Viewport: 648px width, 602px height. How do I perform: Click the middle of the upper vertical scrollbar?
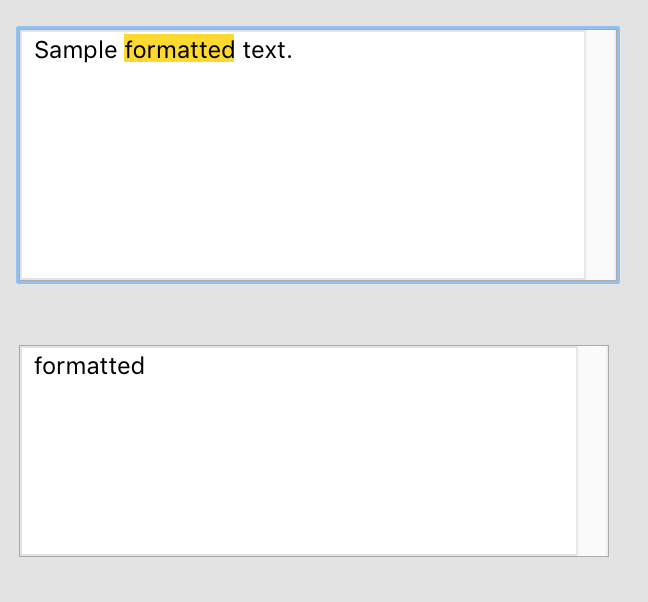click(600, 155)
